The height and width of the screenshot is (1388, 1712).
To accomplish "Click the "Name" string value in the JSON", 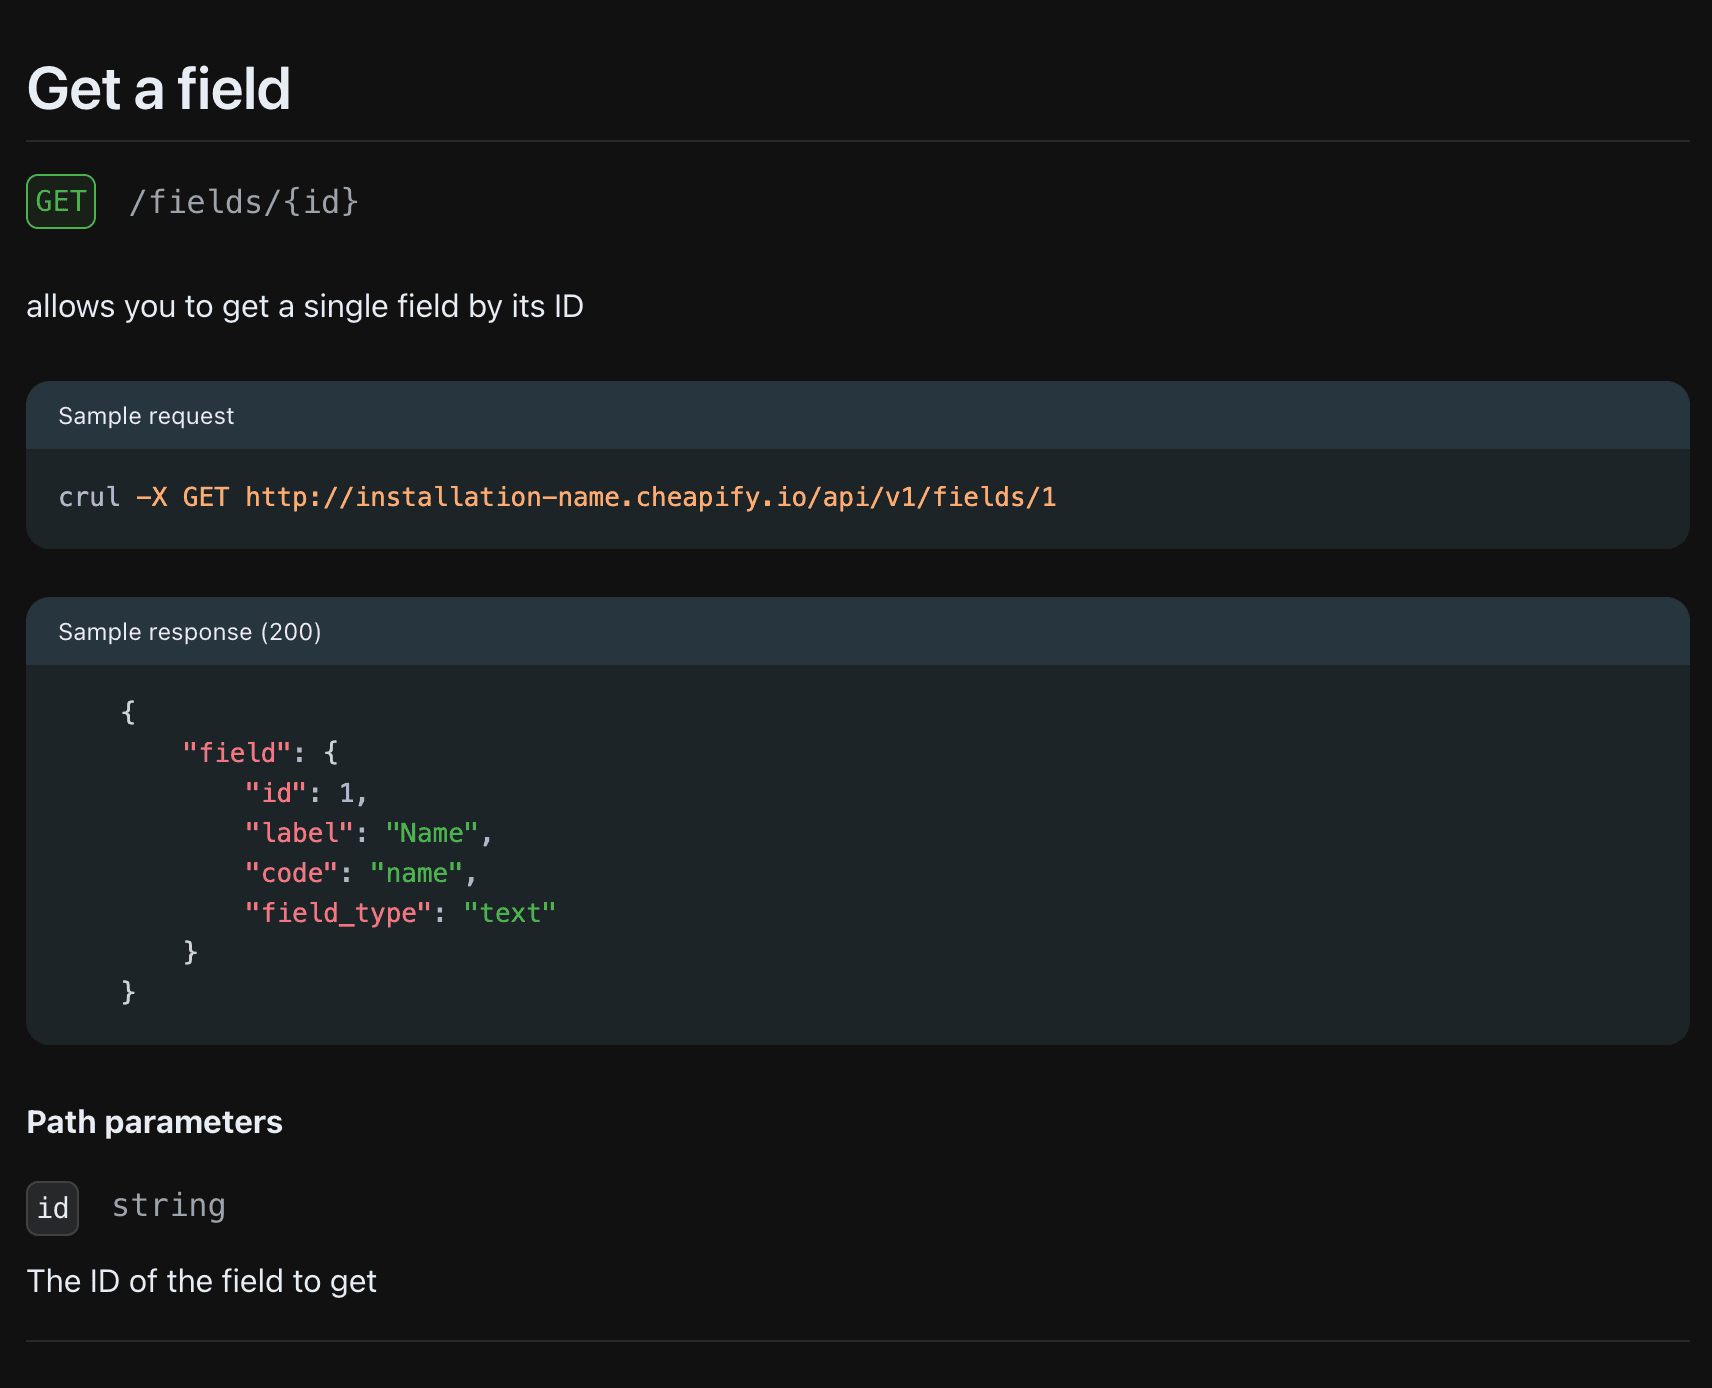I will [432, 833].
